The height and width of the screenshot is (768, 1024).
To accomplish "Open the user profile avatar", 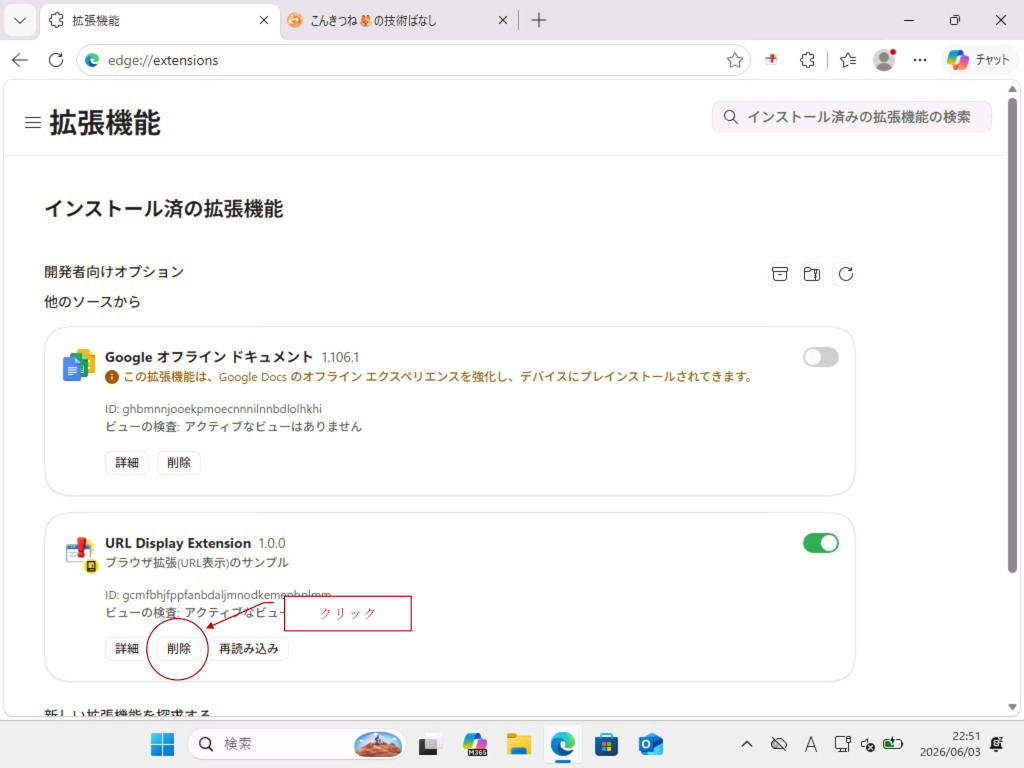I will click(x=884, y=60).
